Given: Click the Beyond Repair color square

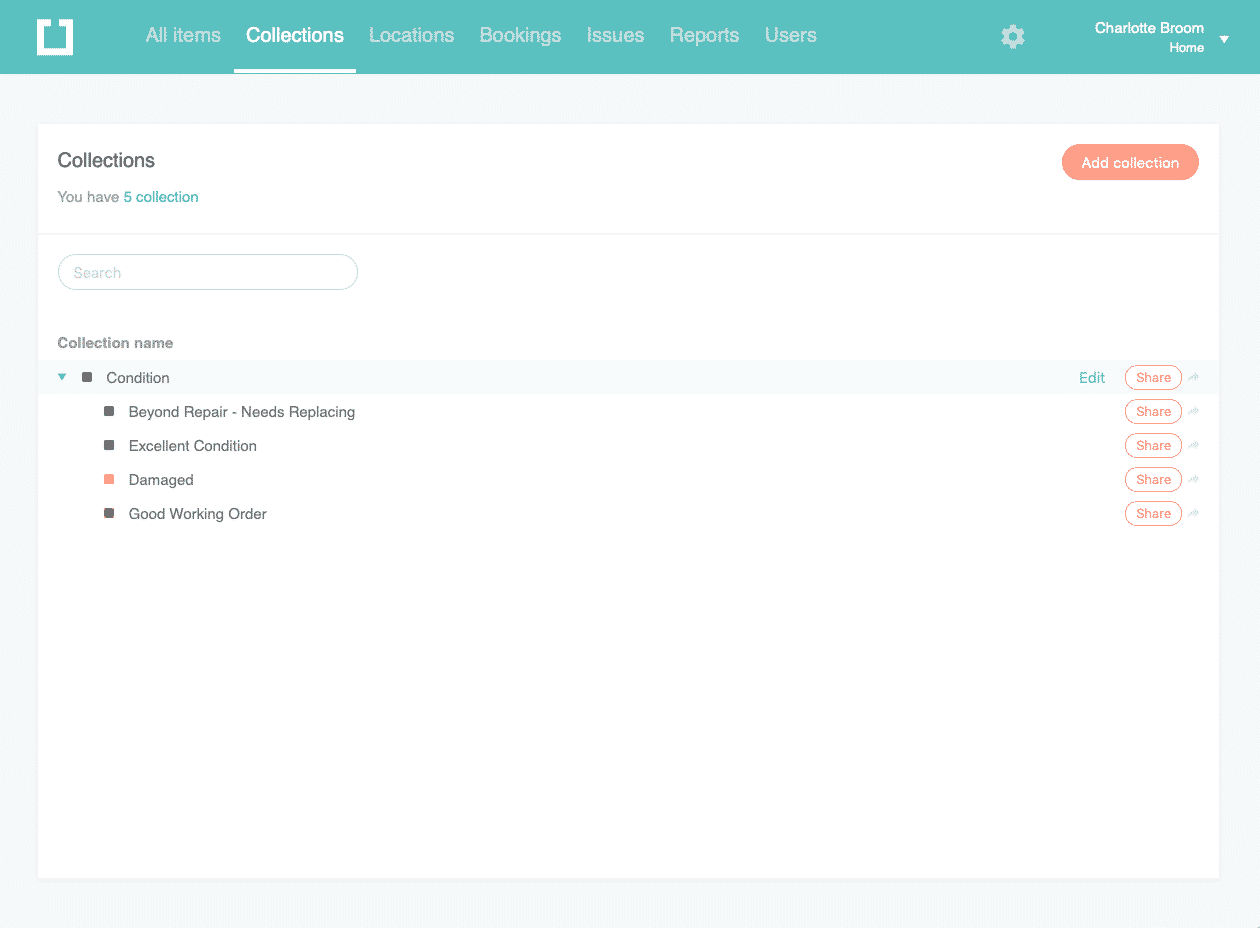Looking at the screenshot, I should point(109,411).
